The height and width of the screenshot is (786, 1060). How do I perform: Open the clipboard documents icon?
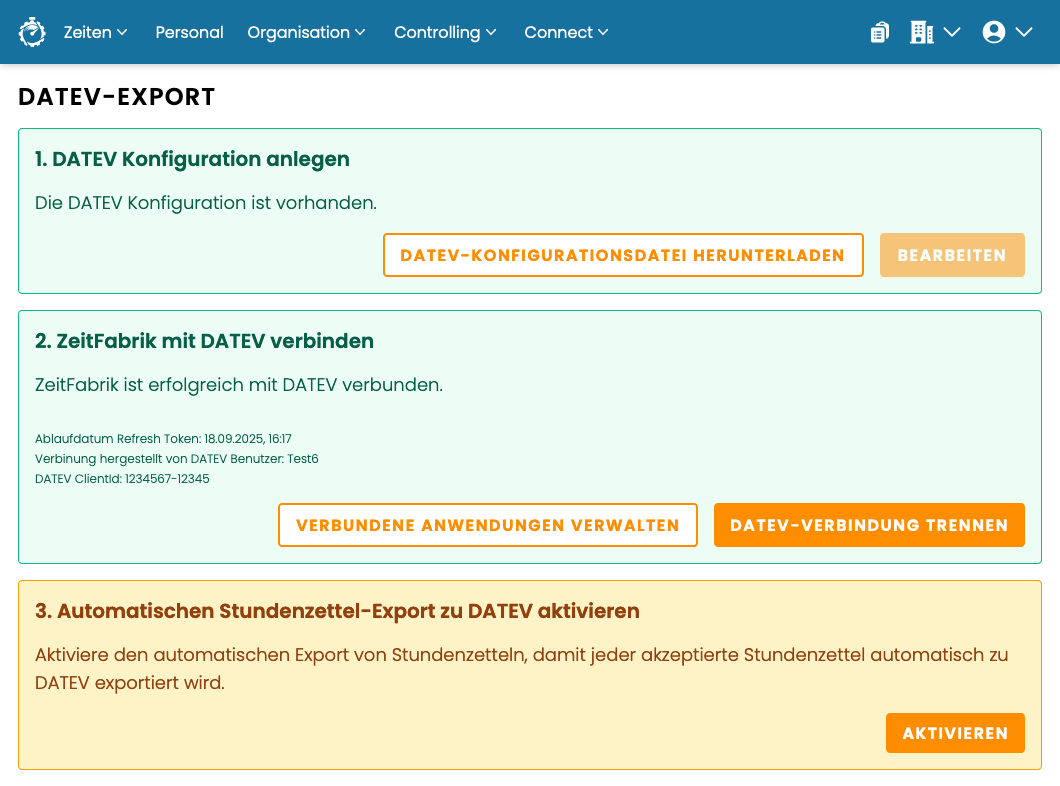pos(880,32)
